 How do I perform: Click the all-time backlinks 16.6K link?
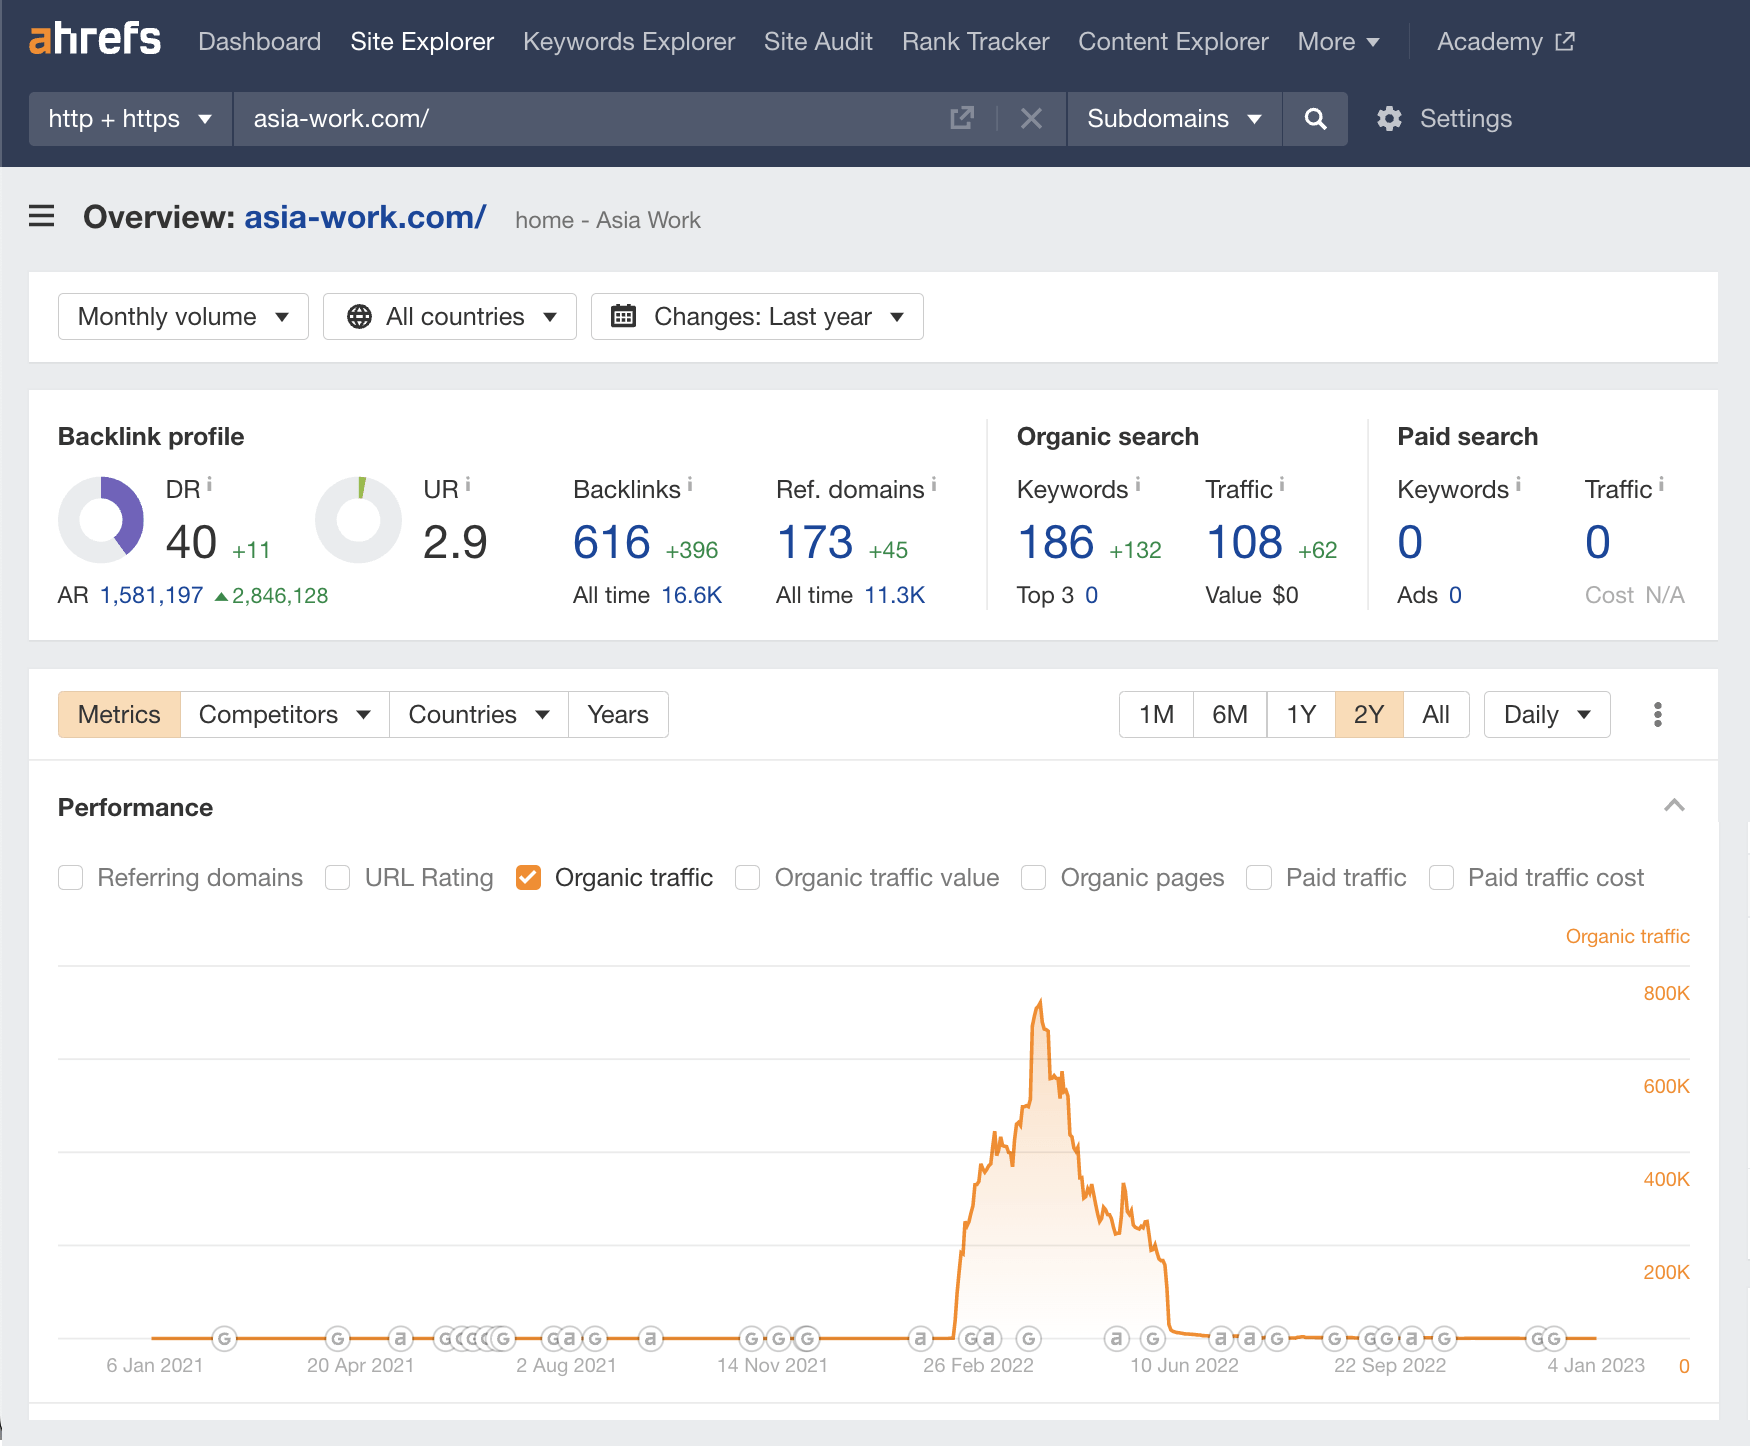coord(692,594)
